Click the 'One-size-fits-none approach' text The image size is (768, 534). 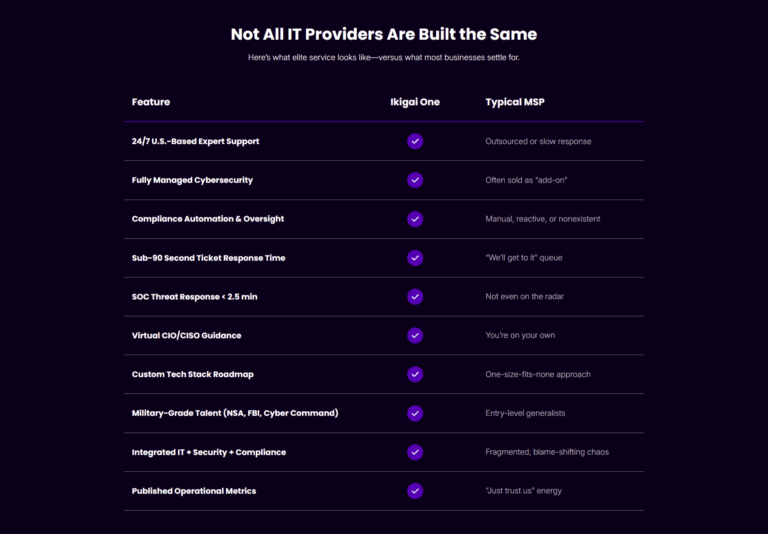538,374
